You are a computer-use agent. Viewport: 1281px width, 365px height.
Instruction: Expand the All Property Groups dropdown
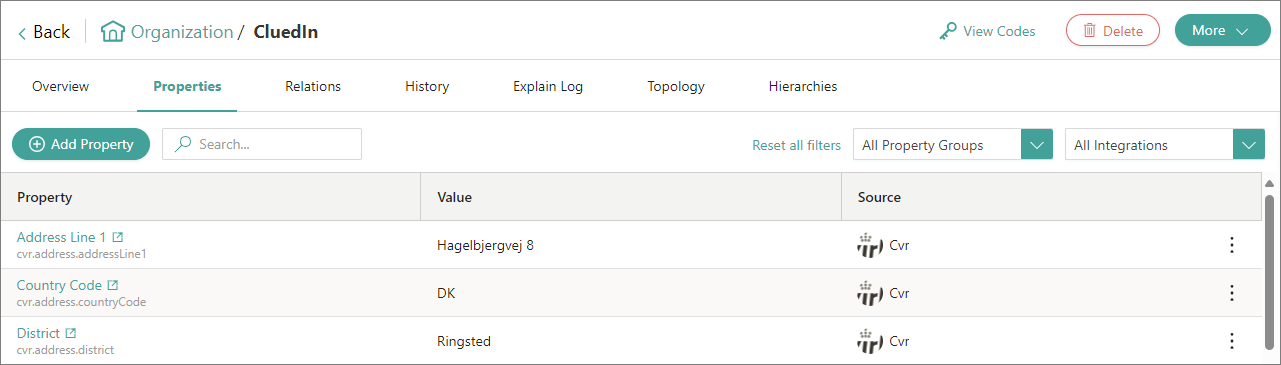[1037, 145]
